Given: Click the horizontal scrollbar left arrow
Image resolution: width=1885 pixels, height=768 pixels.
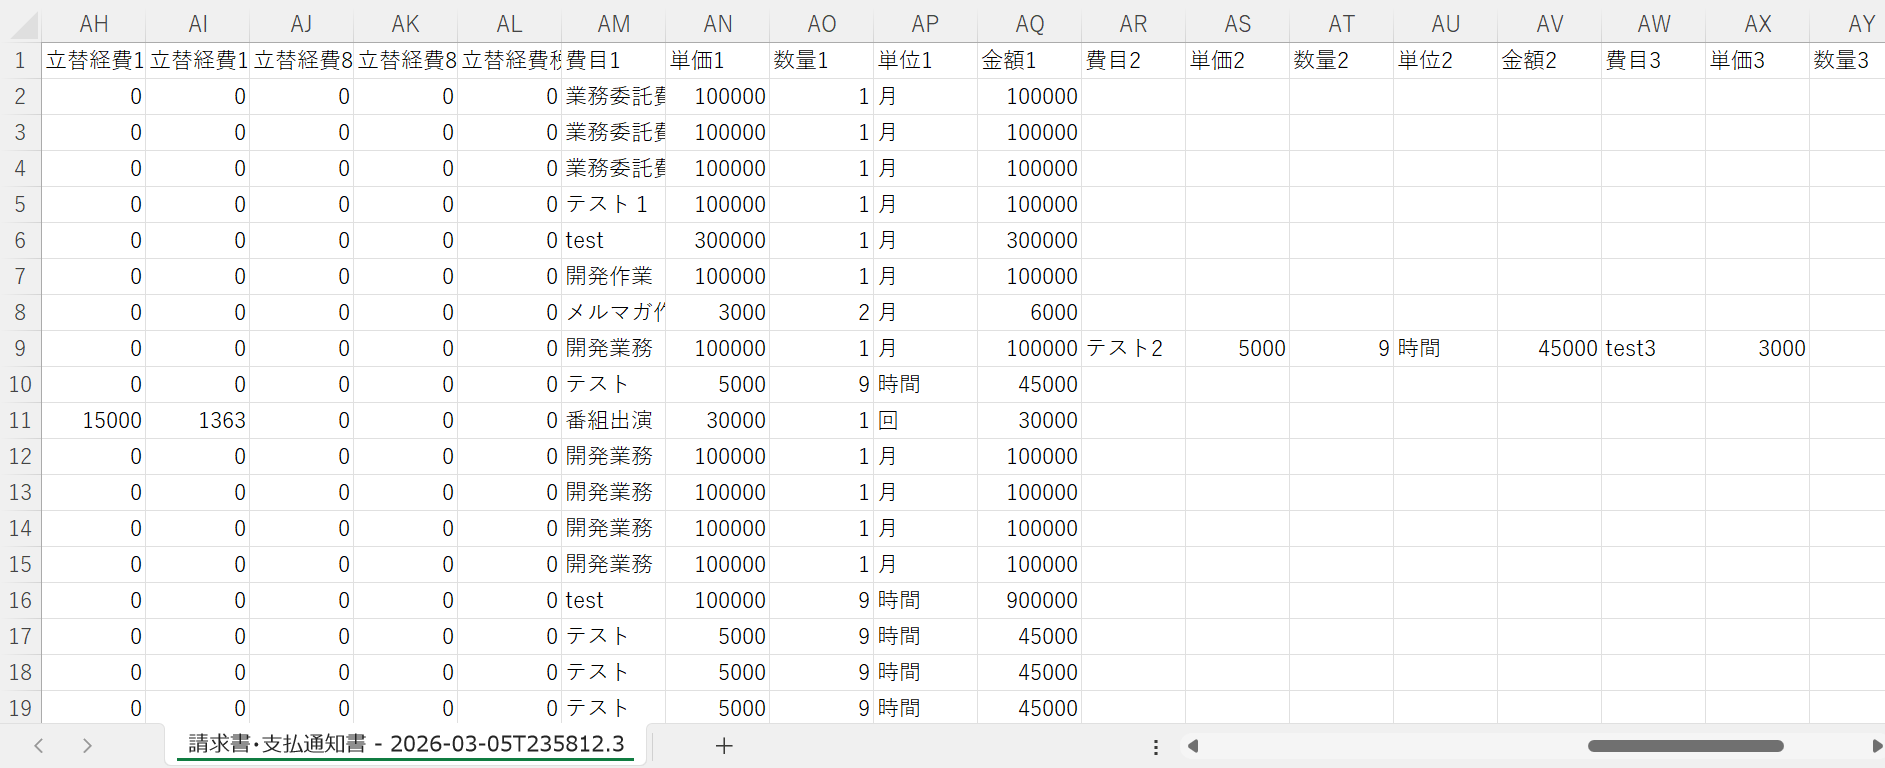Looking at the screenshot, I should click(1193, 746).
